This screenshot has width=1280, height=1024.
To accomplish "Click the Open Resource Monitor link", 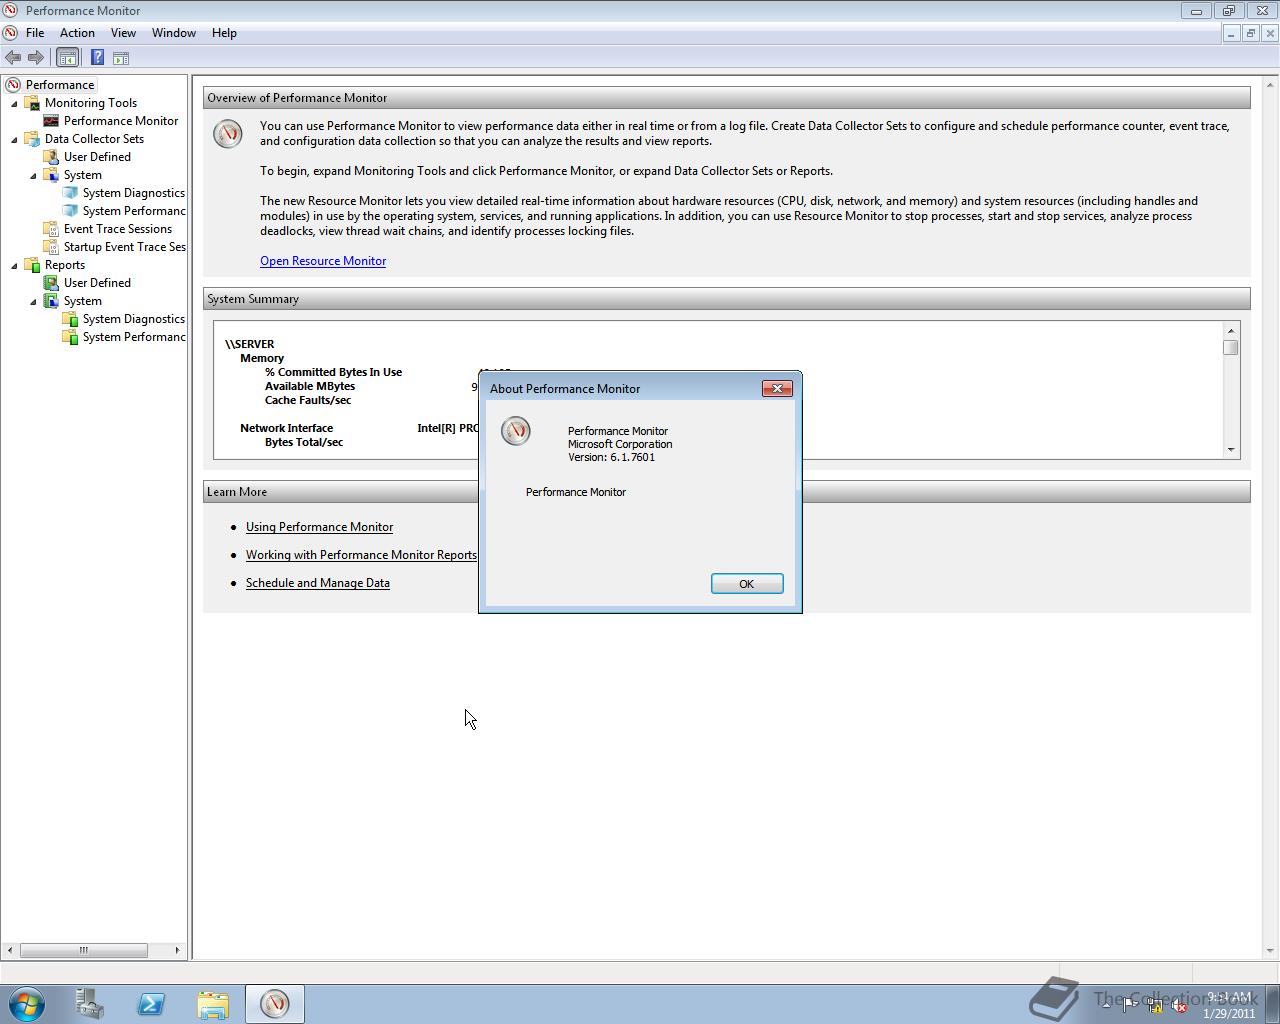I will pos(323,261).
